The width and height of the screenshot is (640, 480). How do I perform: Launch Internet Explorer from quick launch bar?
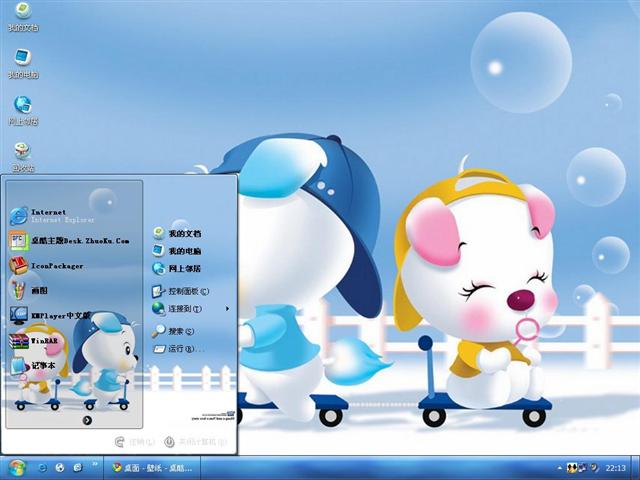point(42,467)
